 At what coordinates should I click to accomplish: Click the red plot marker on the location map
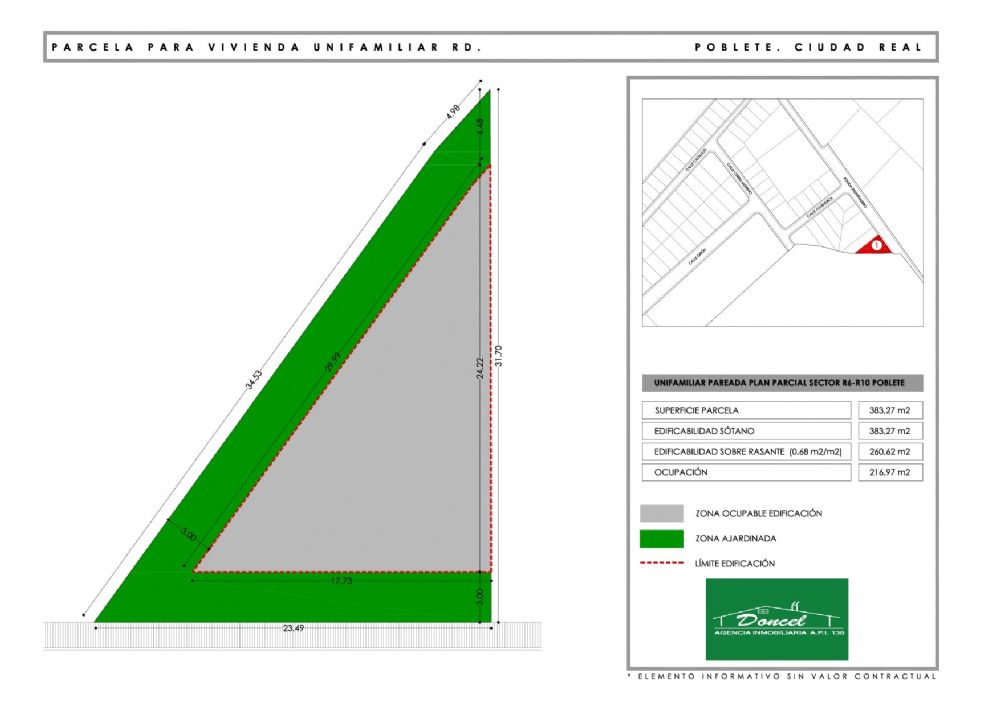click(874, 246)
